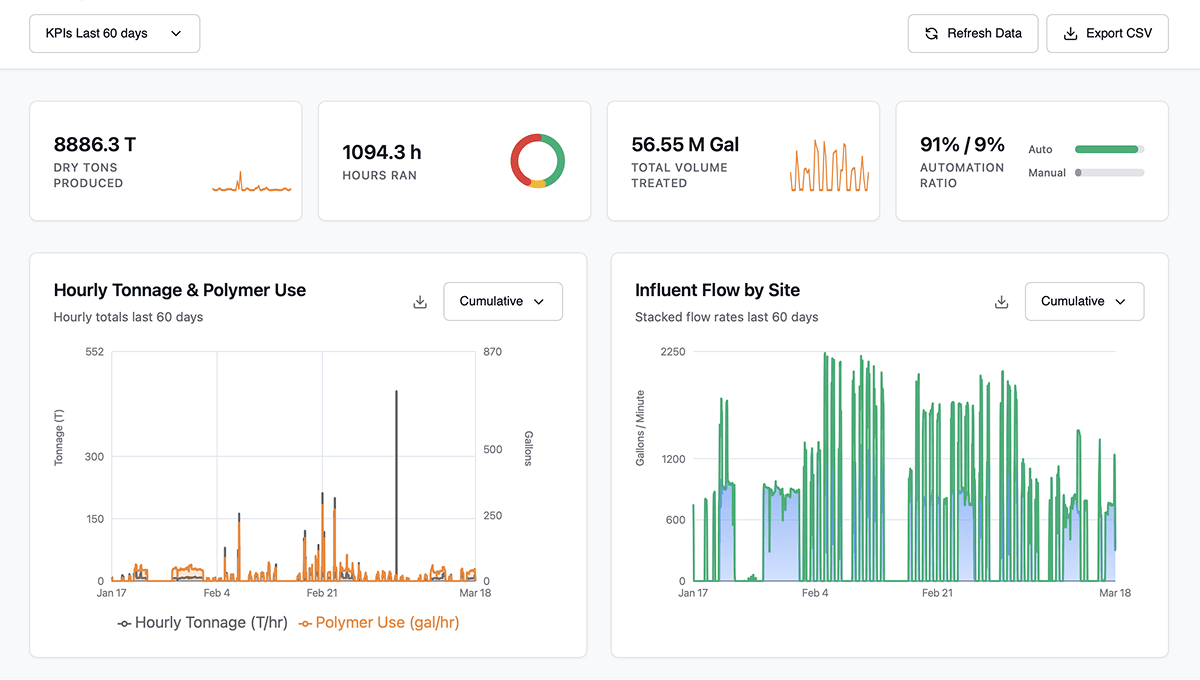Click the Total Volume Treated sparkline
Screen dimensions: 1200x680
tap(829, 166)
